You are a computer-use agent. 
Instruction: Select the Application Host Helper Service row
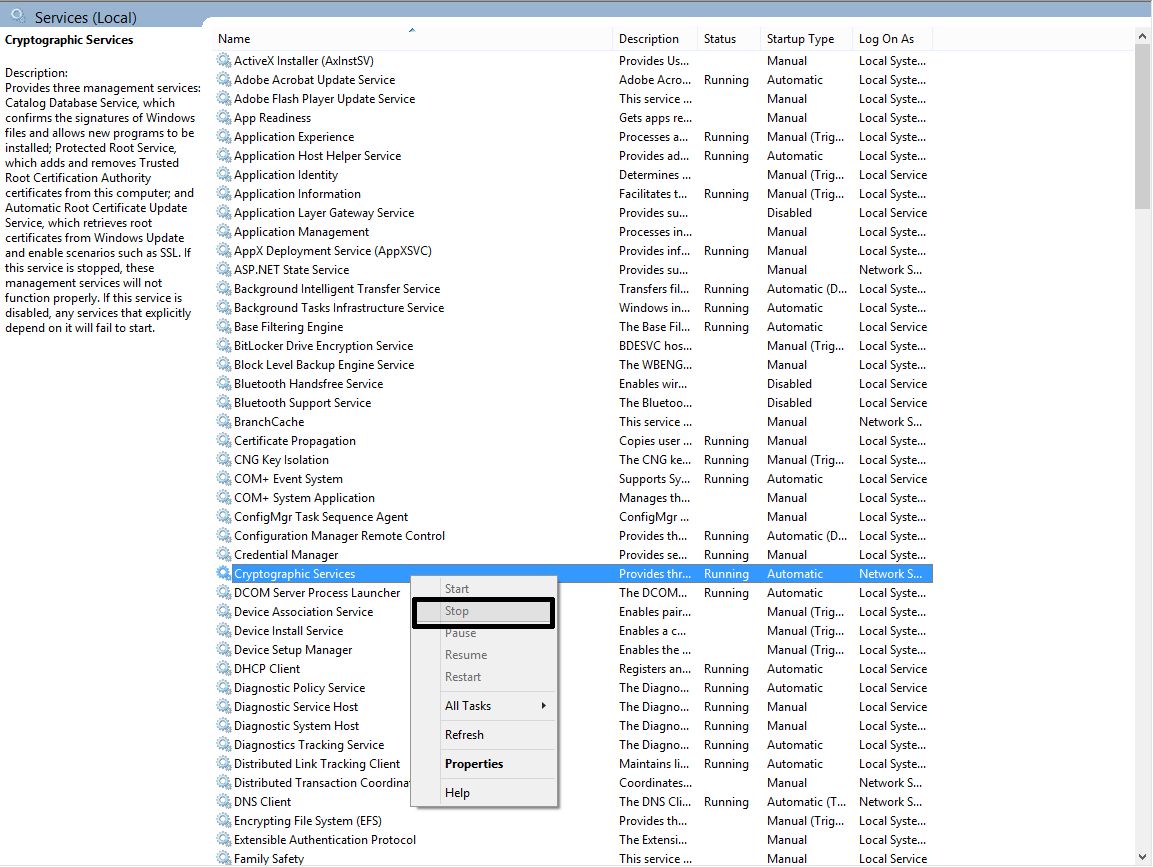coord(574,156)
